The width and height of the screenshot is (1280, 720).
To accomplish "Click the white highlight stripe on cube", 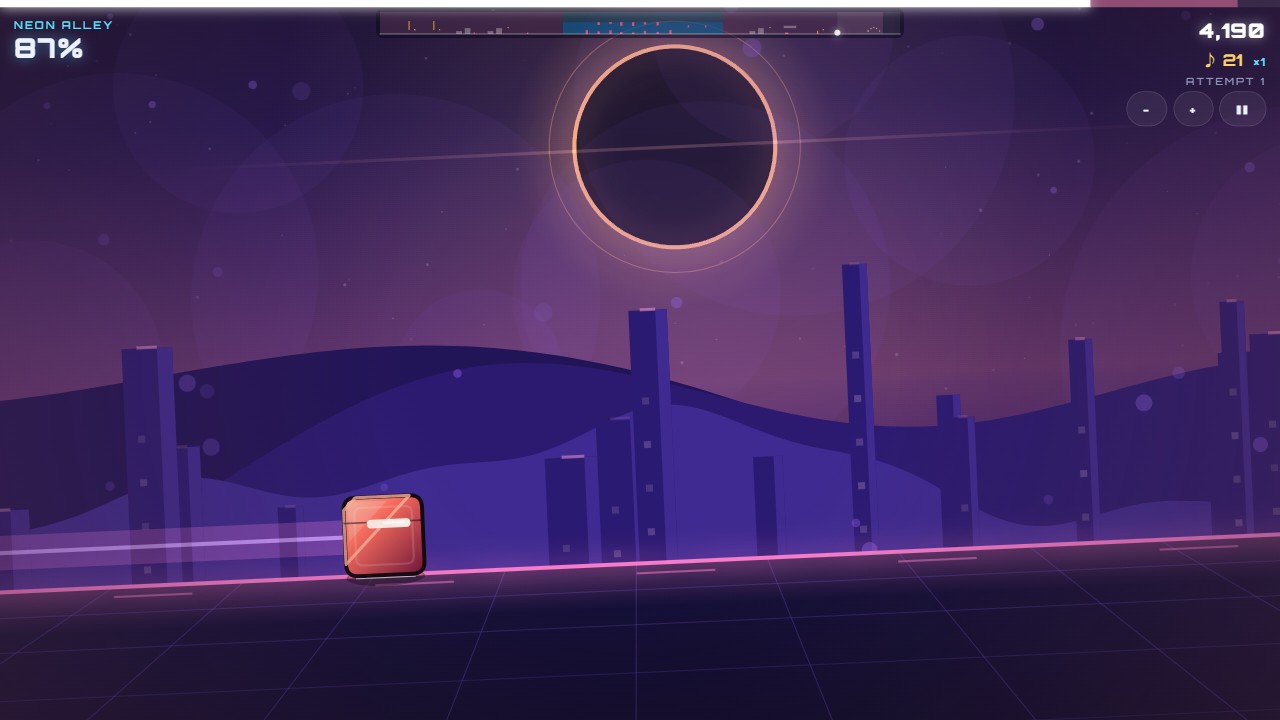I will tap(388, 523).
